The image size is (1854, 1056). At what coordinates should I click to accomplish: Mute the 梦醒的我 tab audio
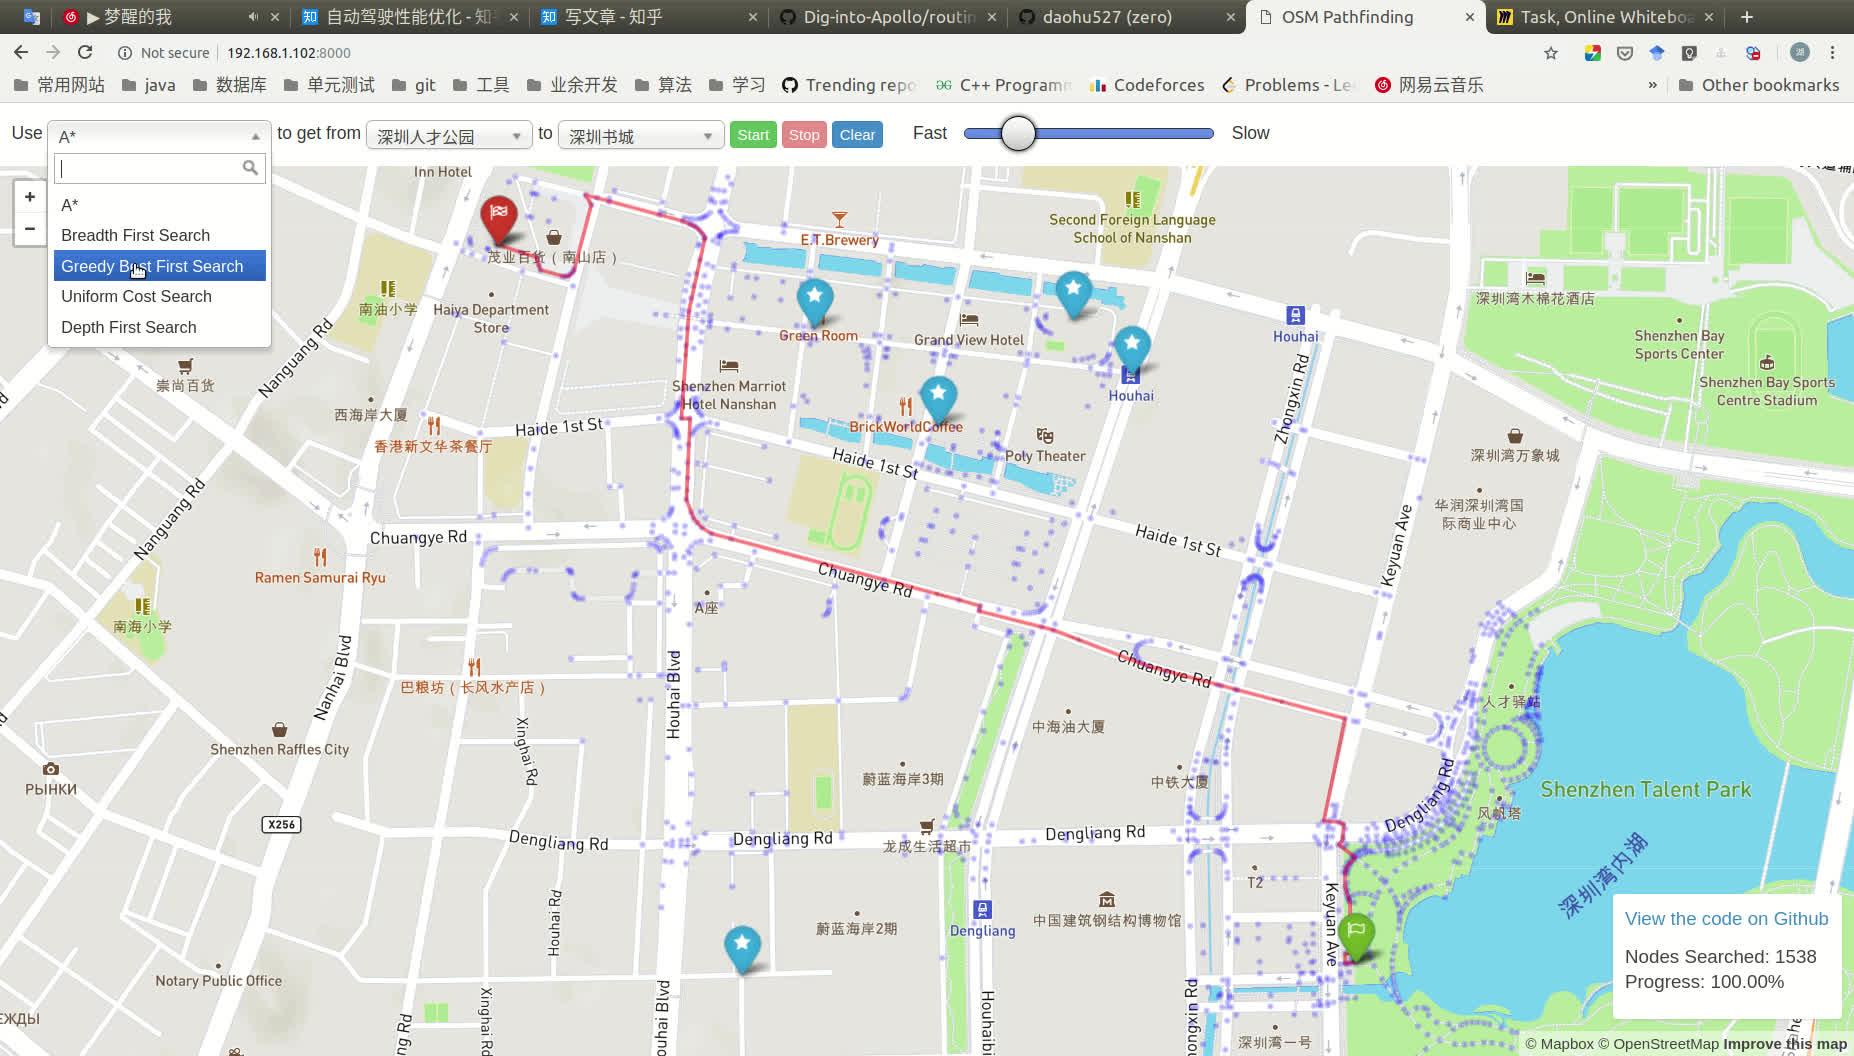tap(253, 17)
